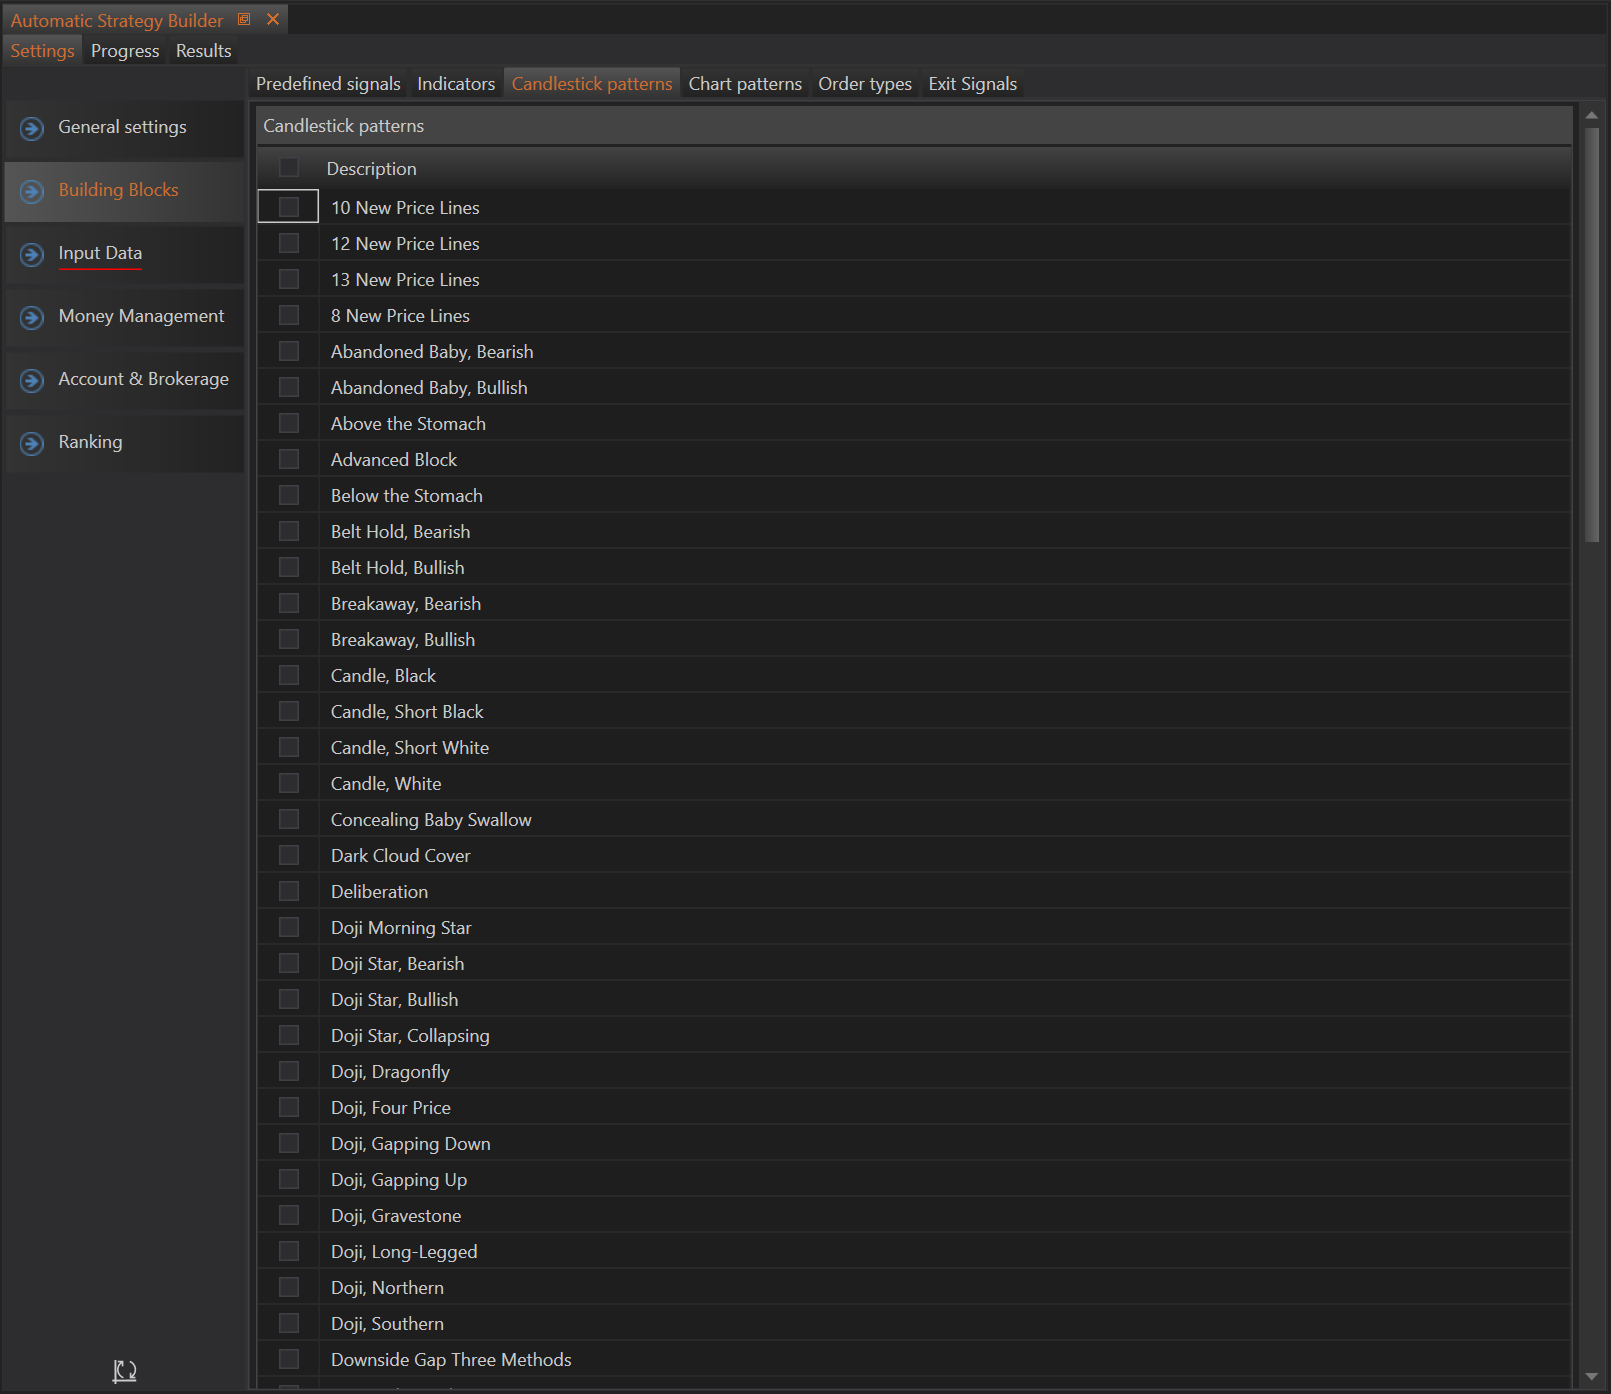Click the float window icon in title tab
This screenshot has width=1611, height=1394.
coord(244,19)
